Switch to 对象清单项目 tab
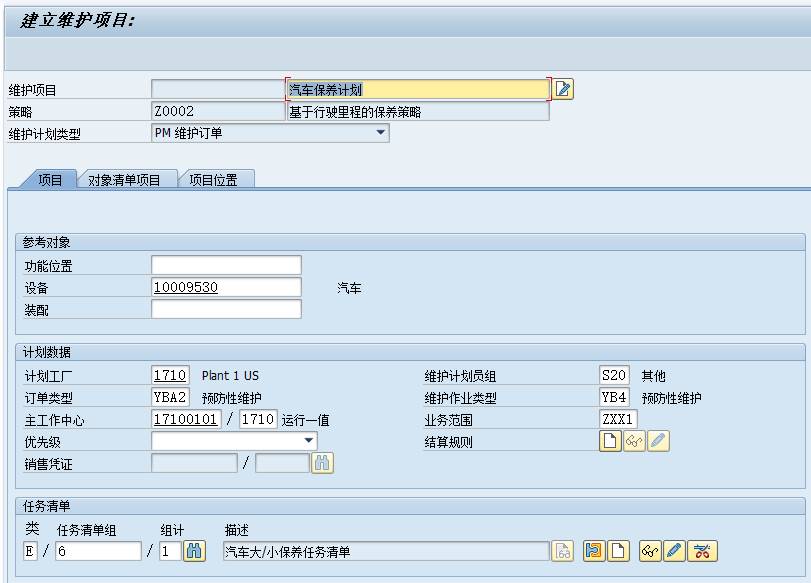The width and height of the screenshot is (811, 583). coord(124,180)
